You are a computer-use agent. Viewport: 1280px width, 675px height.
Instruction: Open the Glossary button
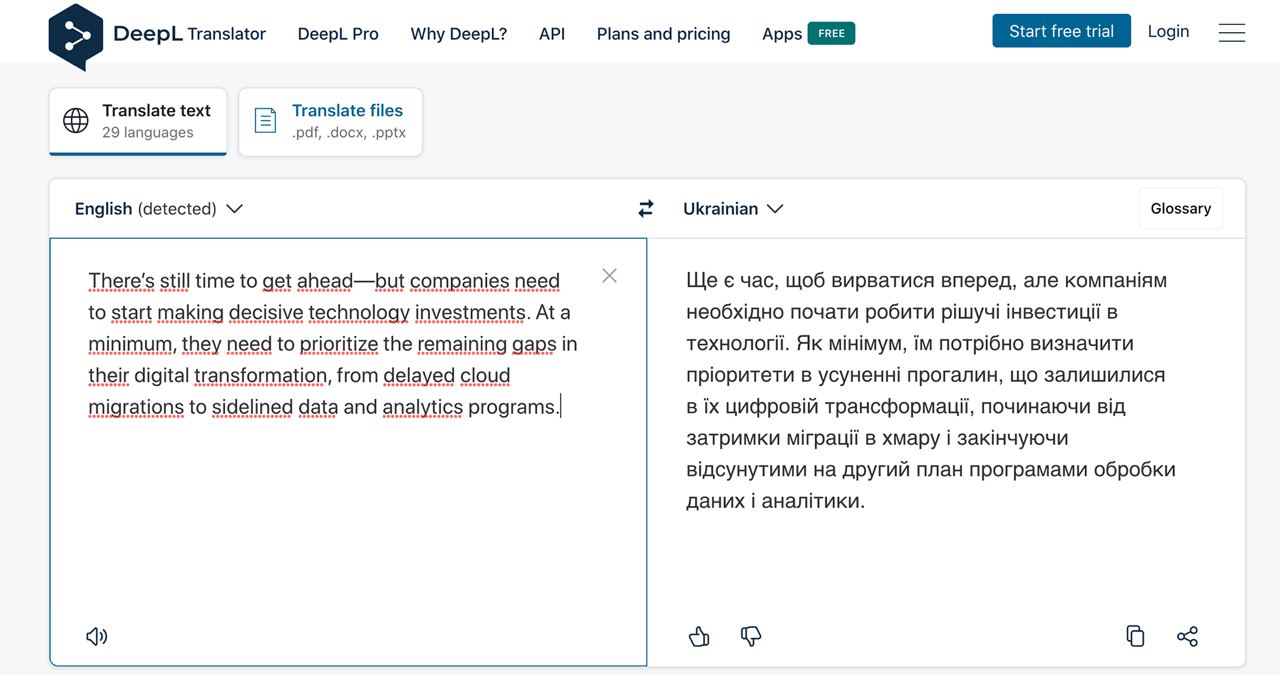click(1180, 208)
